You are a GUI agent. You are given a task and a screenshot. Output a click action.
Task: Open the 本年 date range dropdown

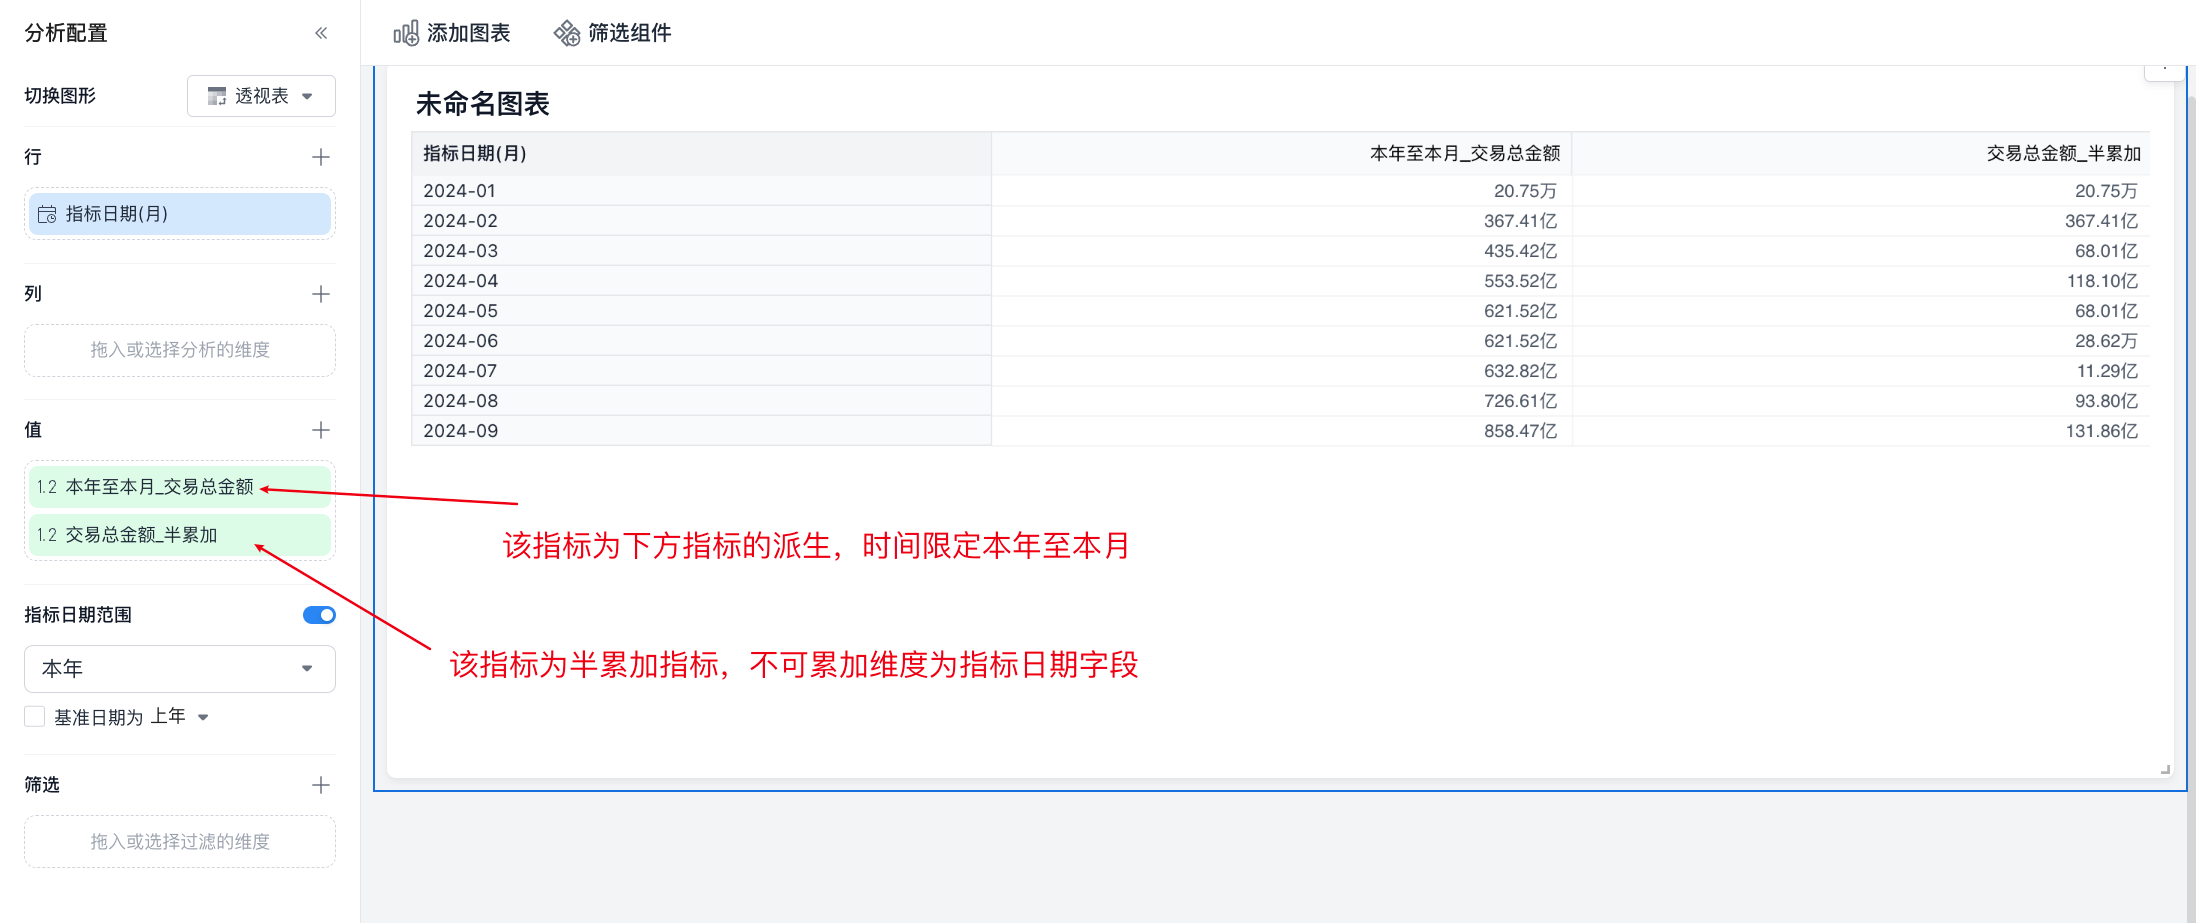tap(179, 668)
